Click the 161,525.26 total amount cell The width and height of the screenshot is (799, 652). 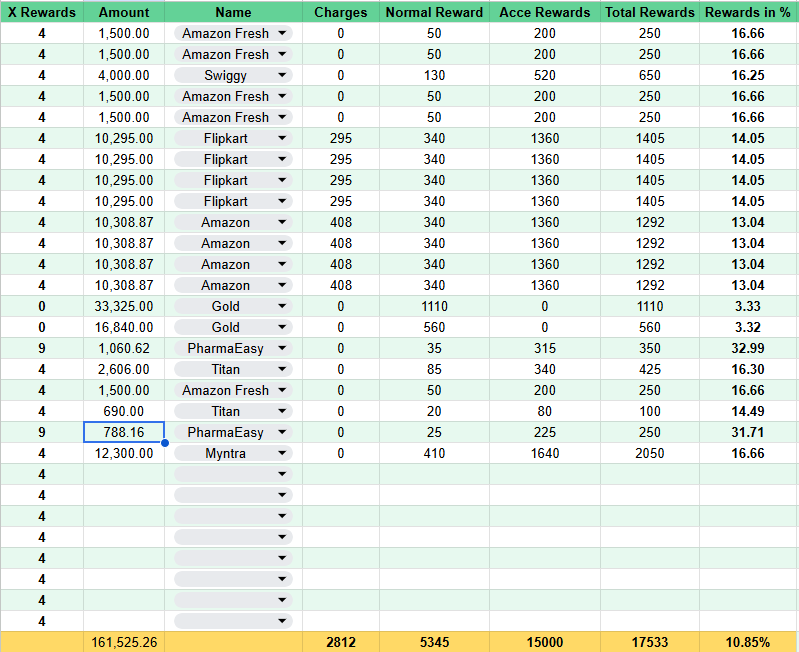(124, 642)
